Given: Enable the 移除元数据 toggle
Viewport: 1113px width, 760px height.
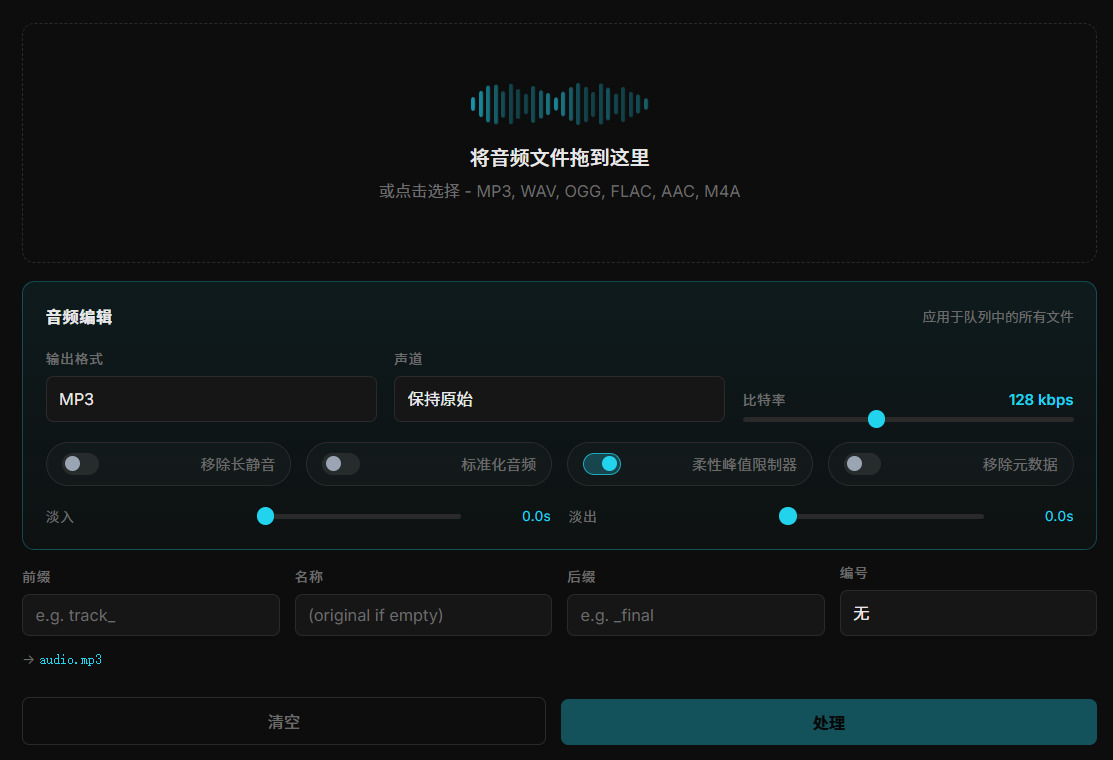Looking at the screenshot, I should point(862,464).
